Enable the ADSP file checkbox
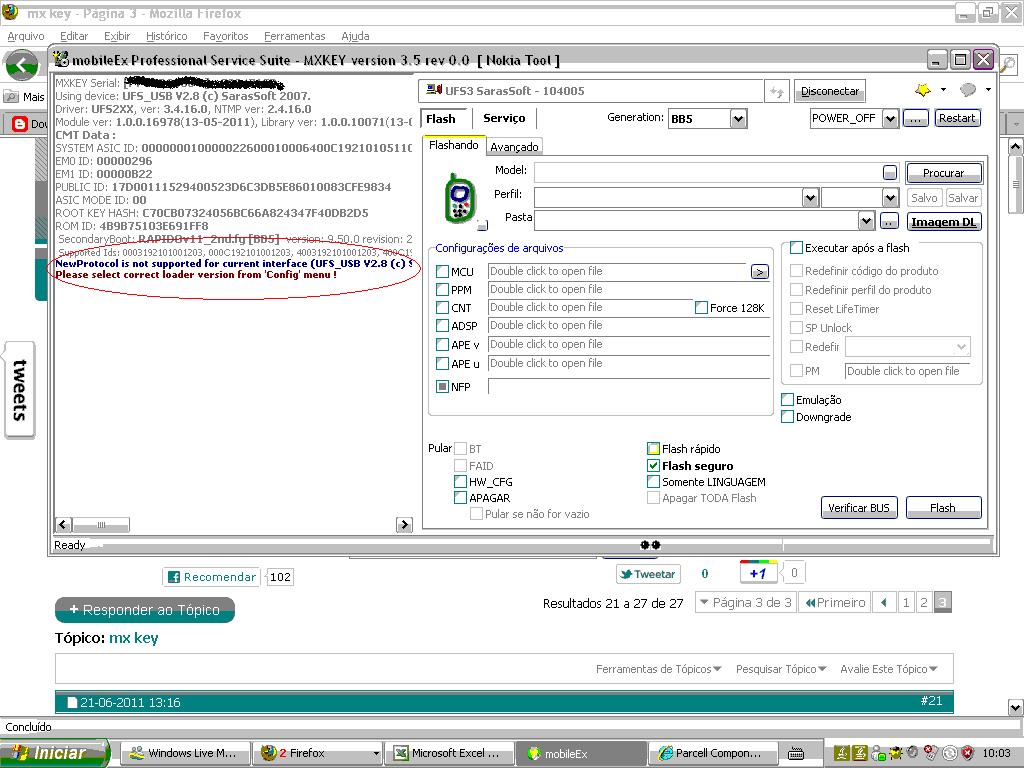 pos(442,326)
